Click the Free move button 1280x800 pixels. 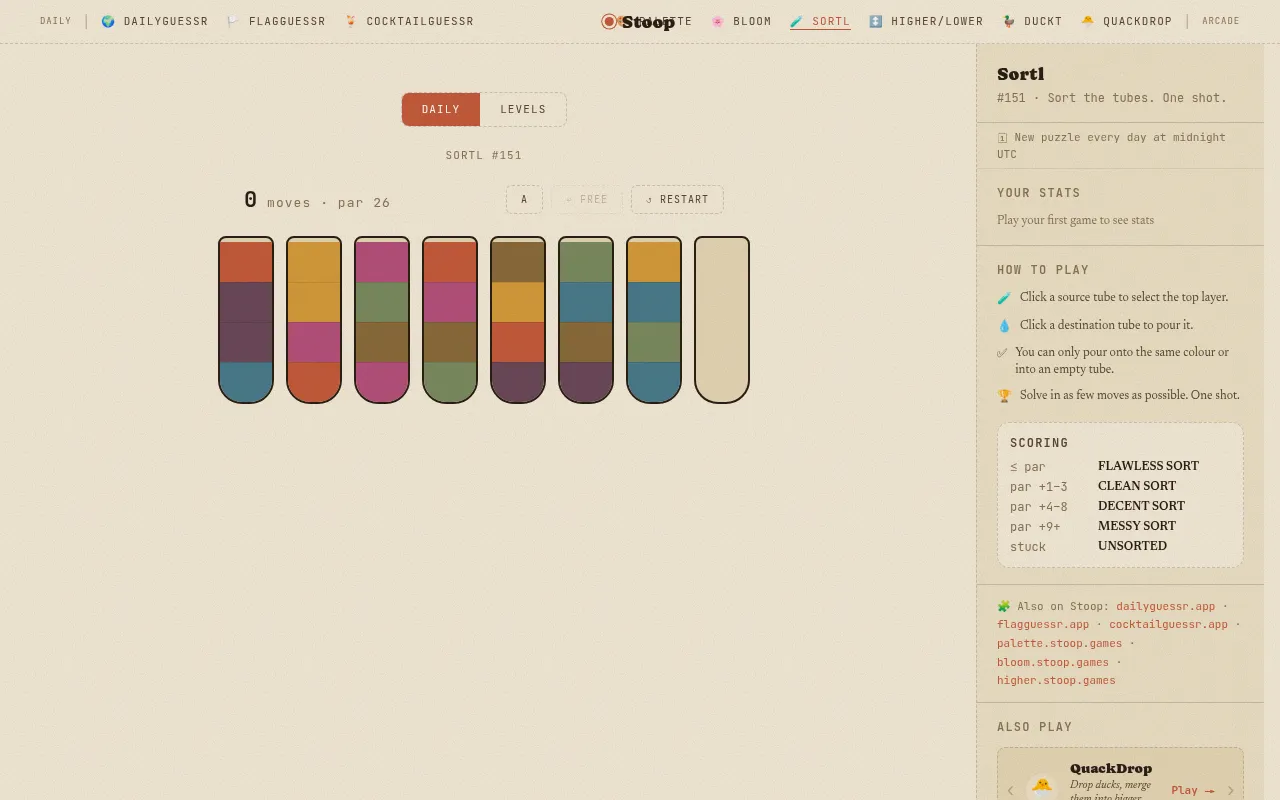[587, 199]
